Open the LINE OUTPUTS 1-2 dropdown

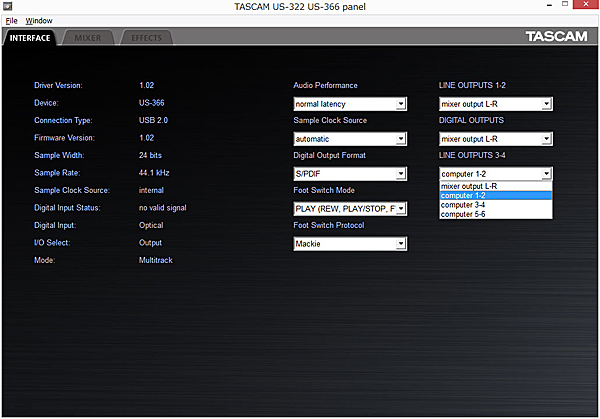pos(496,104)
